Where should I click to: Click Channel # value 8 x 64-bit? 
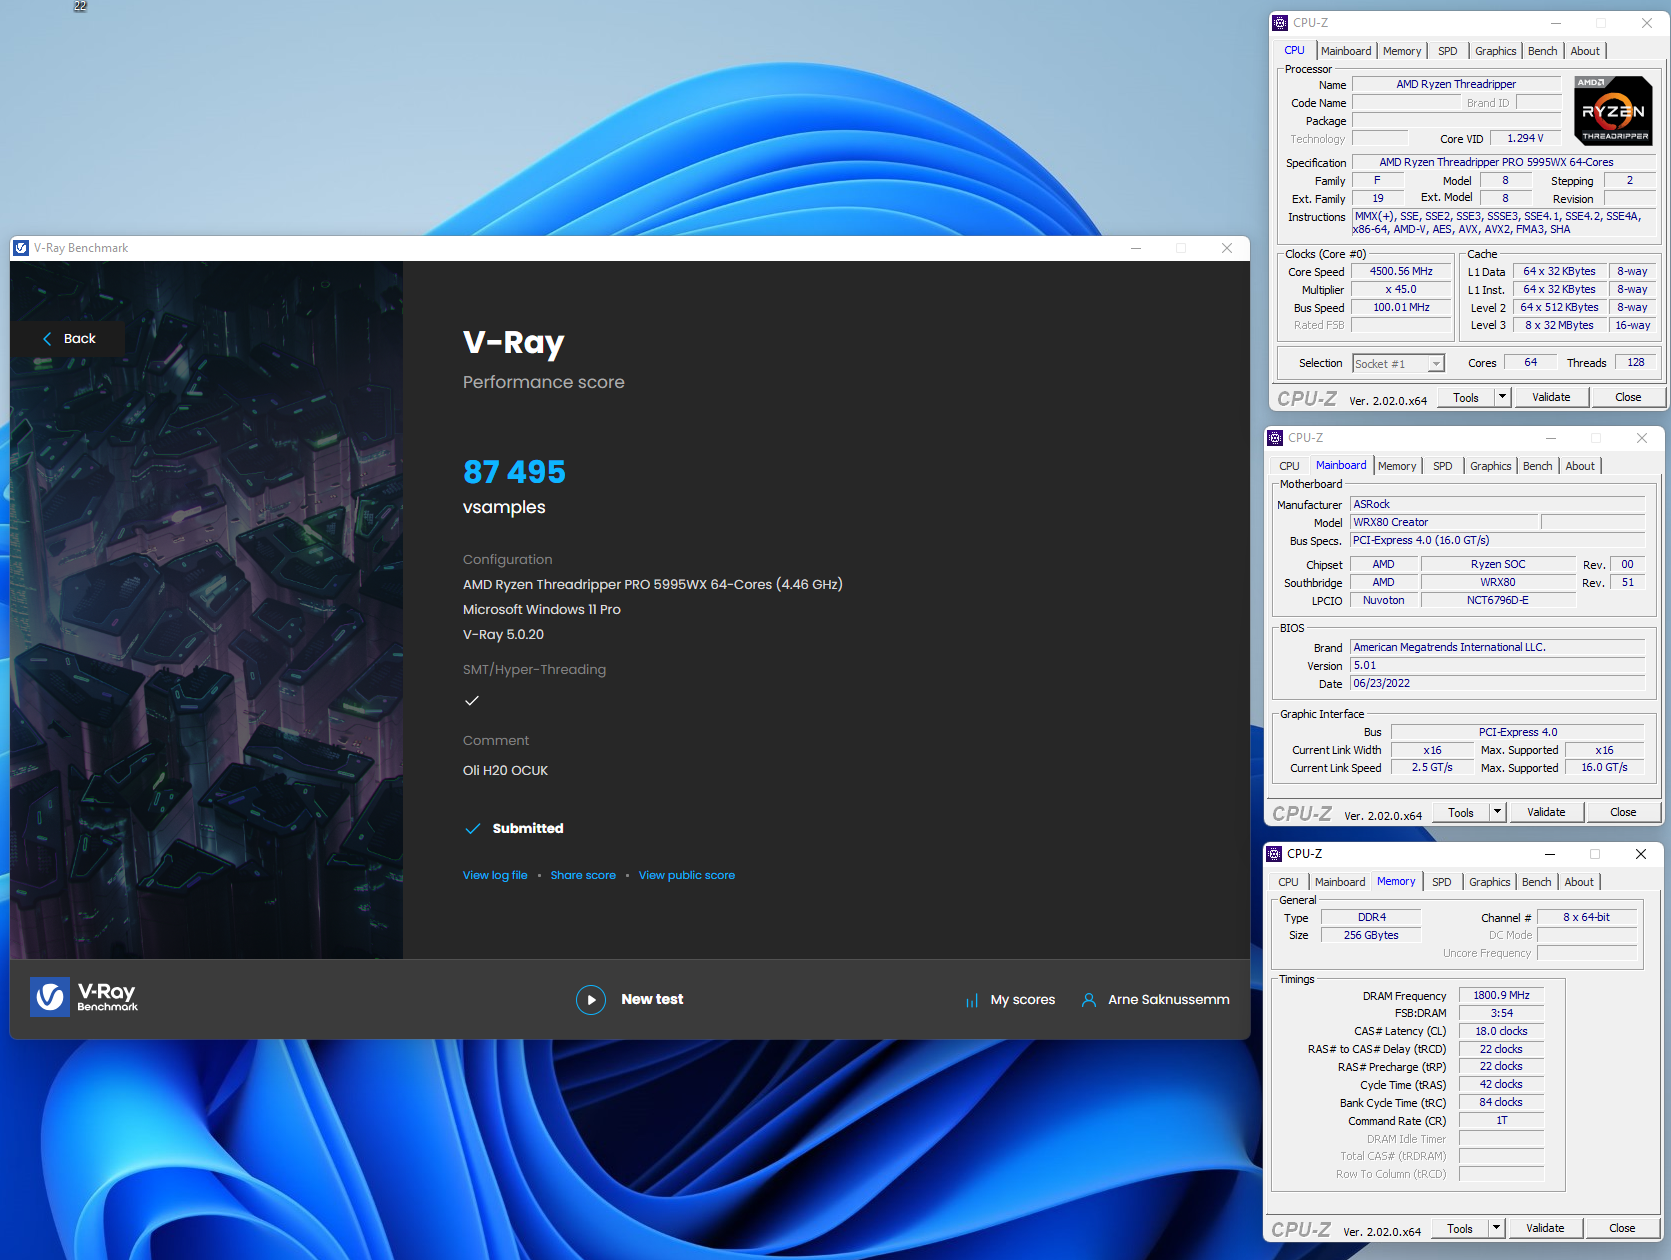[x=1586, y=918]
